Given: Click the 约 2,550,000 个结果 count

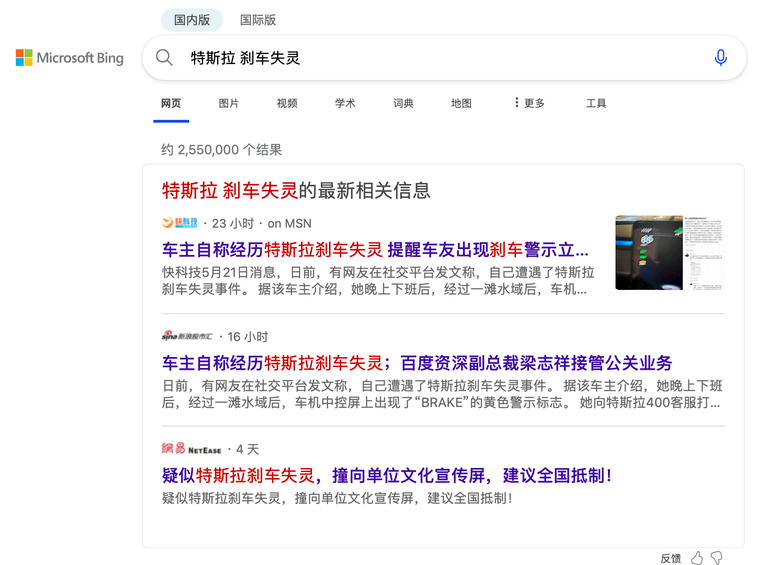Looking at the screenshot, I should pyautogui.click(x=221, y=150).
